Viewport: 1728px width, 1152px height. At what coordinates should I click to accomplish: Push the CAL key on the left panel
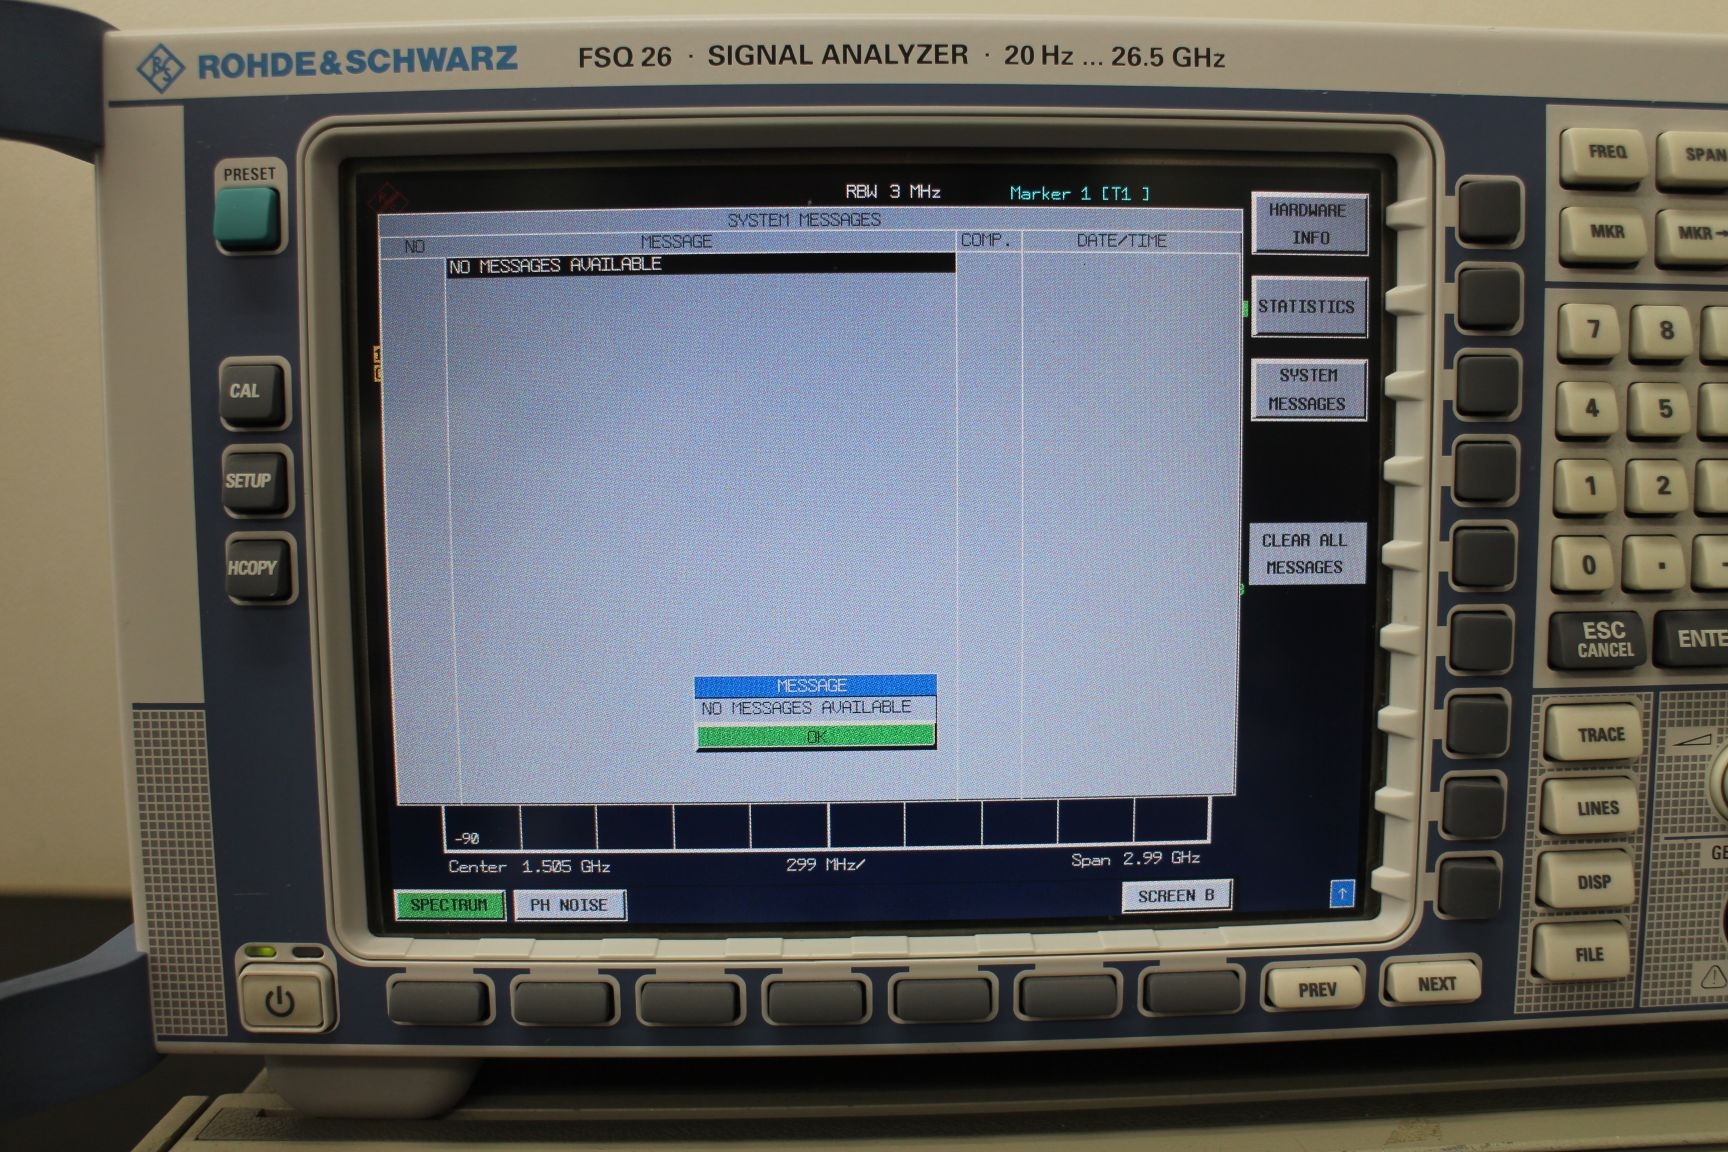[253, 392]
